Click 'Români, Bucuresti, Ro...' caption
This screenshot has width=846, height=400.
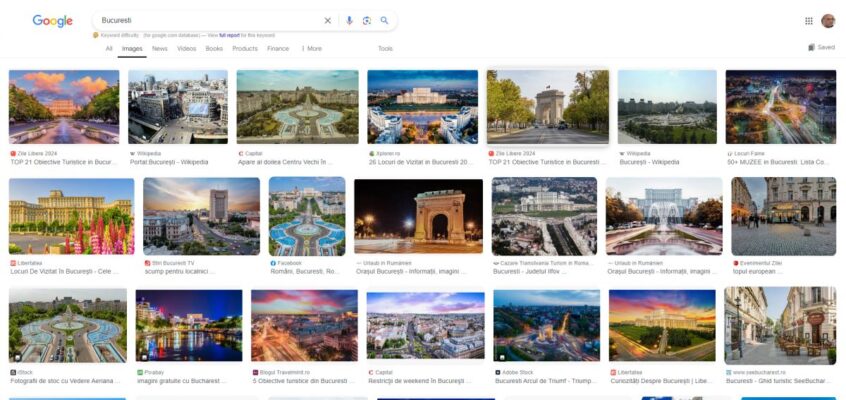tap(305, 272)
